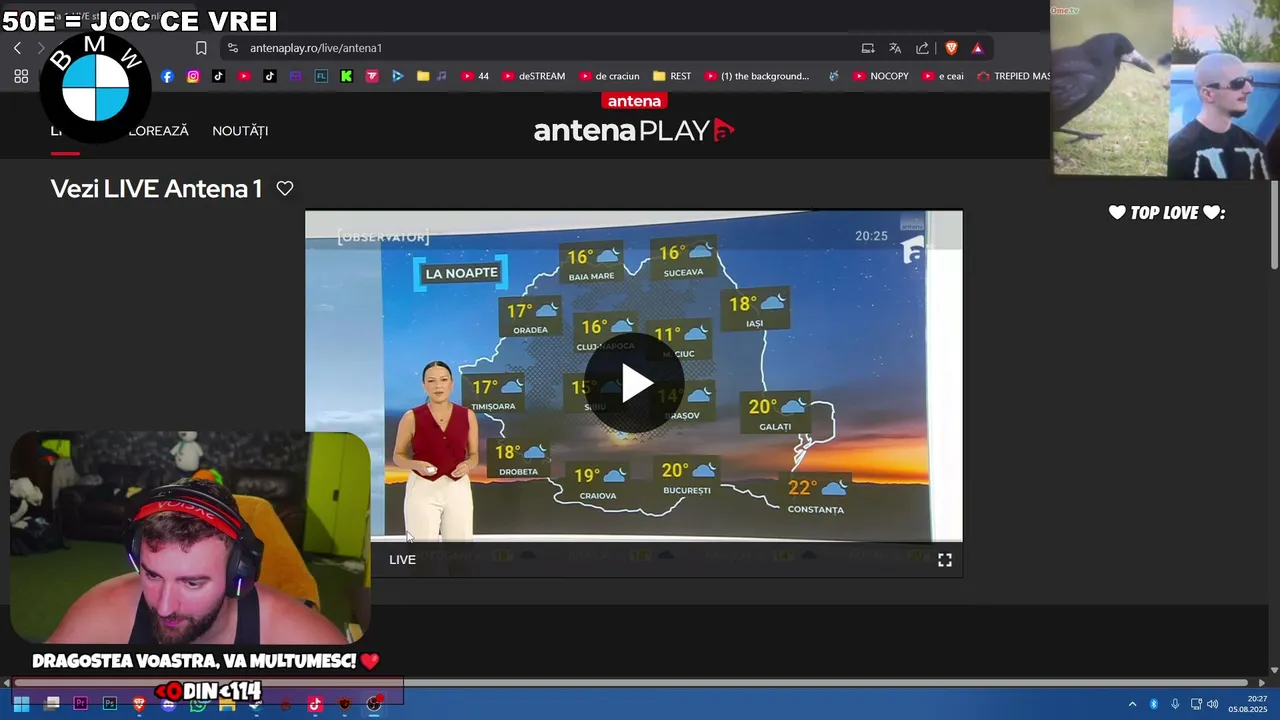
Task: Enter fullscreen on the video player
Action: tap(945, 560)
